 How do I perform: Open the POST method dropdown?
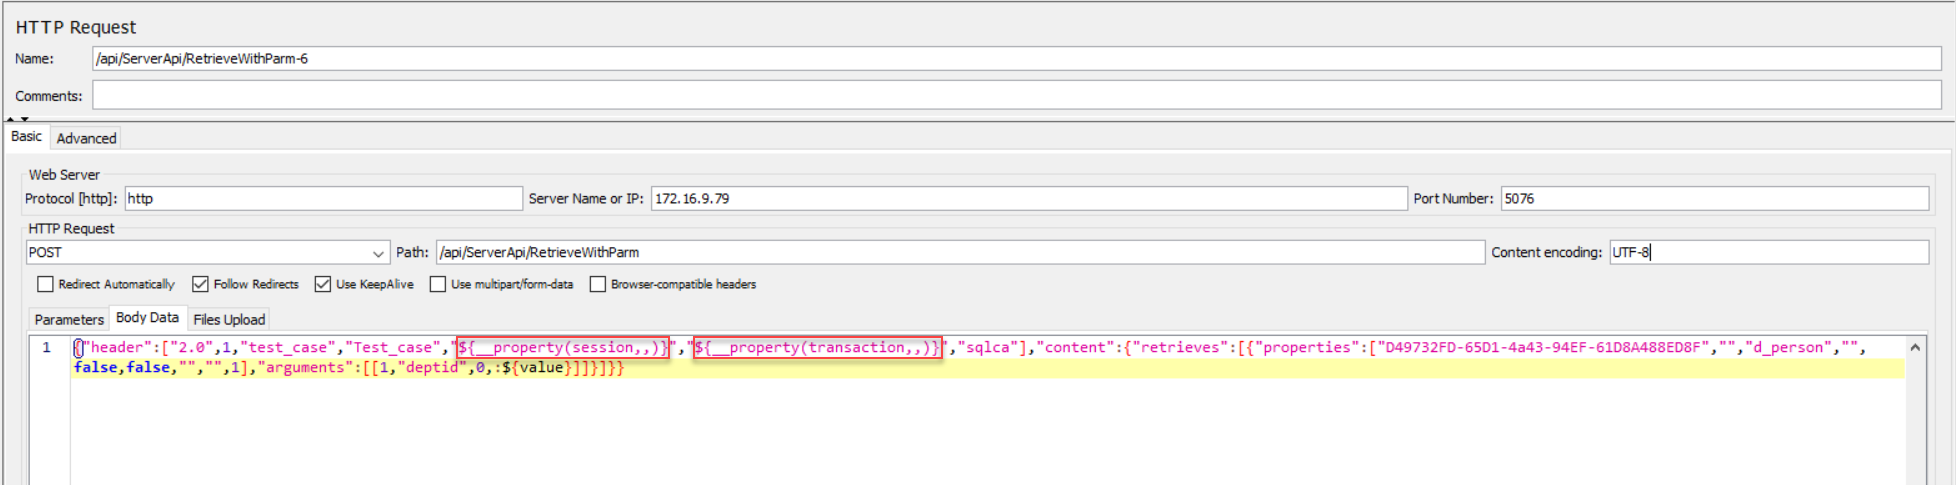377,253
